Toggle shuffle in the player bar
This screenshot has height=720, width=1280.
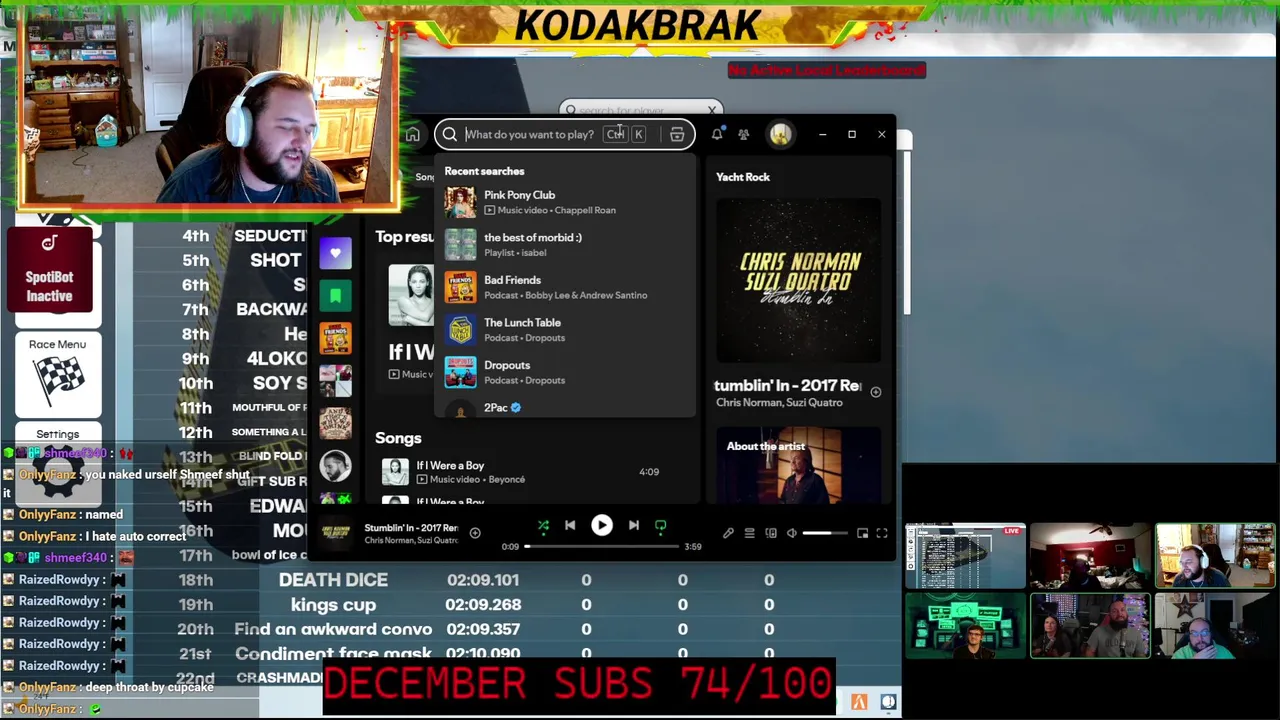click(543, 525)
